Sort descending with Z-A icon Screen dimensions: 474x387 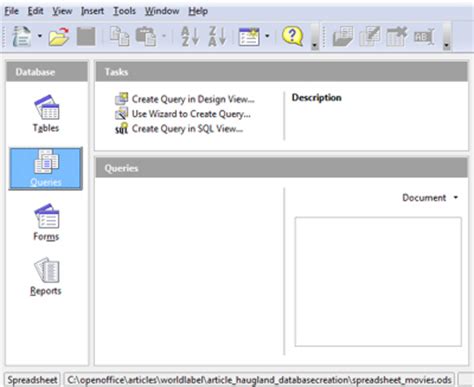(x=217, y=36)
